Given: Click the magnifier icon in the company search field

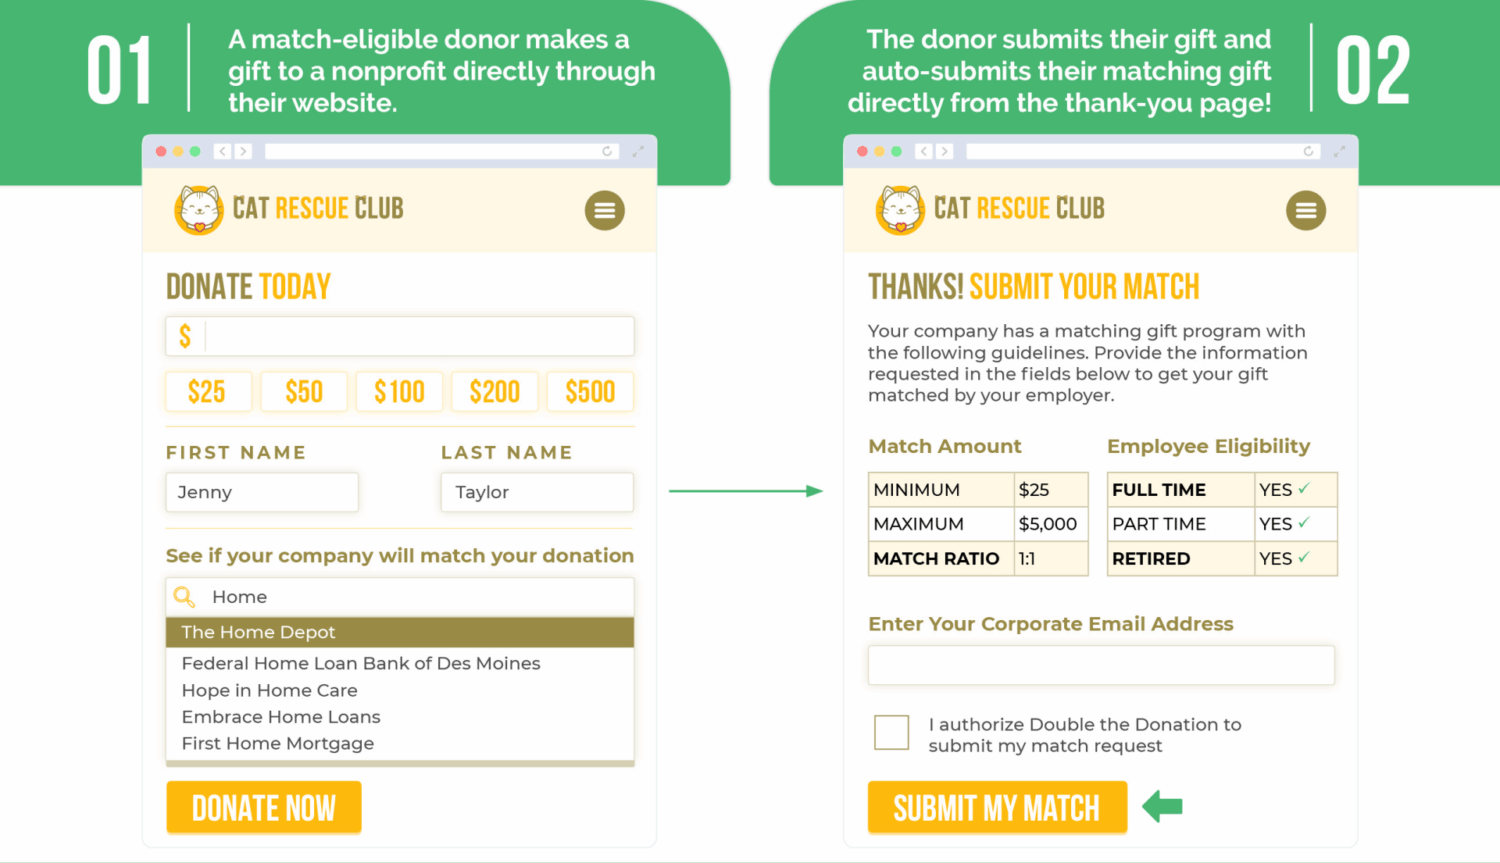Looking at the screenshot, I should (184, 596).
